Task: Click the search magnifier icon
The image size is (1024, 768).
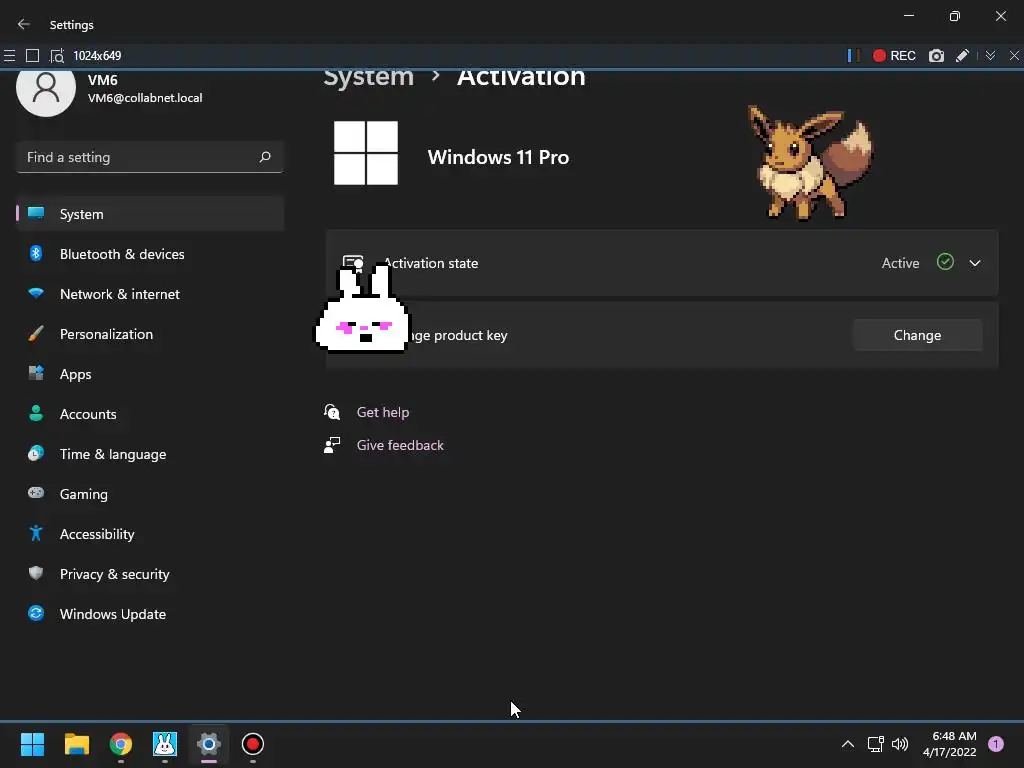Action: pos(265,157)
